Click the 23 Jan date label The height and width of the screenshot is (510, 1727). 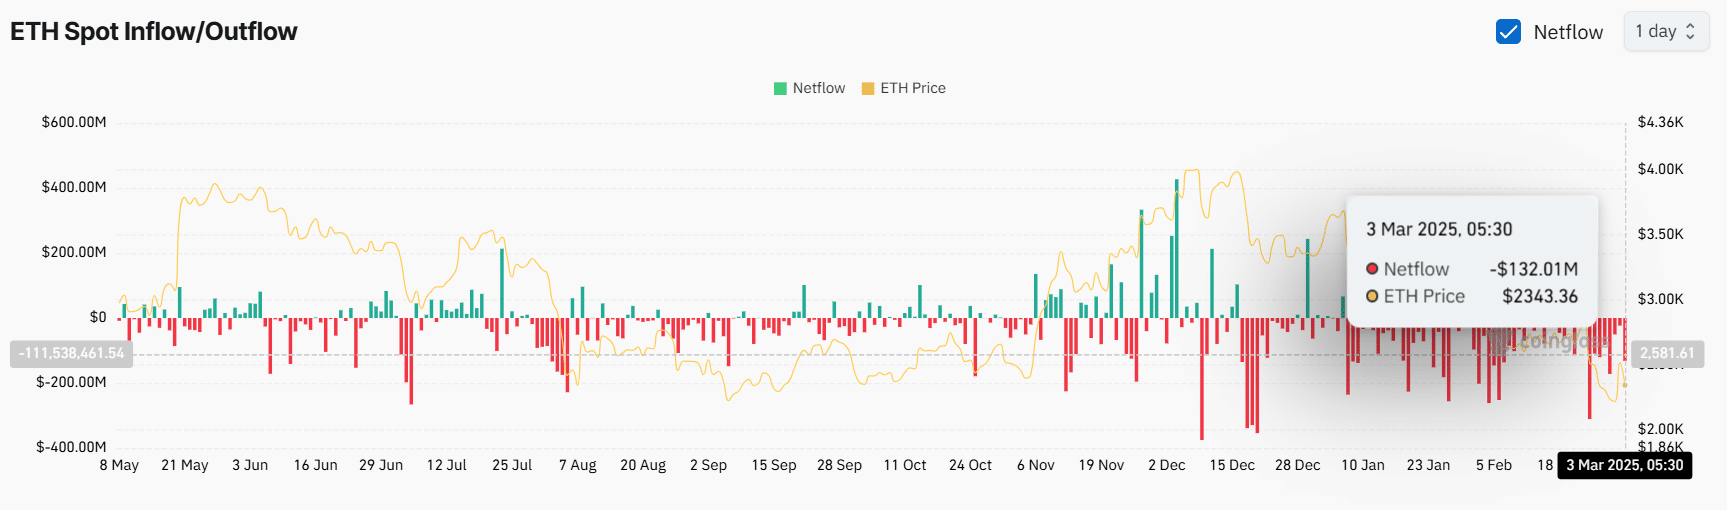1428,465
